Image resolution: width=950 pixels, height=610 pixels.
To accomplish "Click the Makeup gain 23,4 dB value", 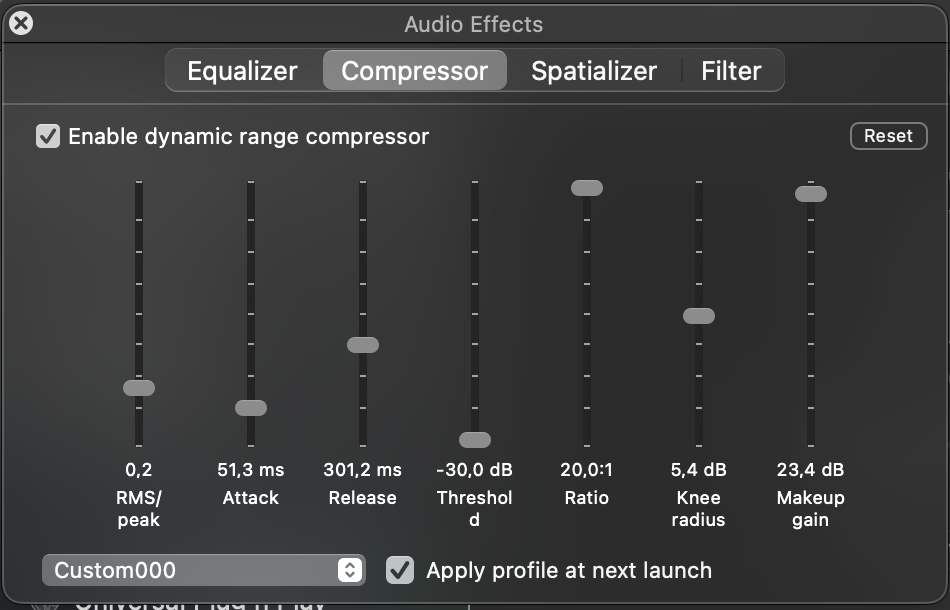I will 811,470.
